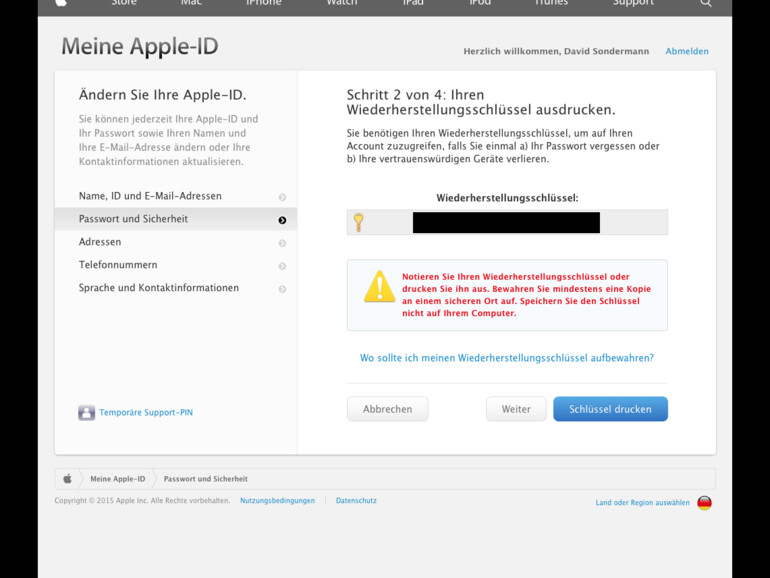Click Land oder Region auswählen link
Viewport: 770px width, 578px height.
[642, 502]
